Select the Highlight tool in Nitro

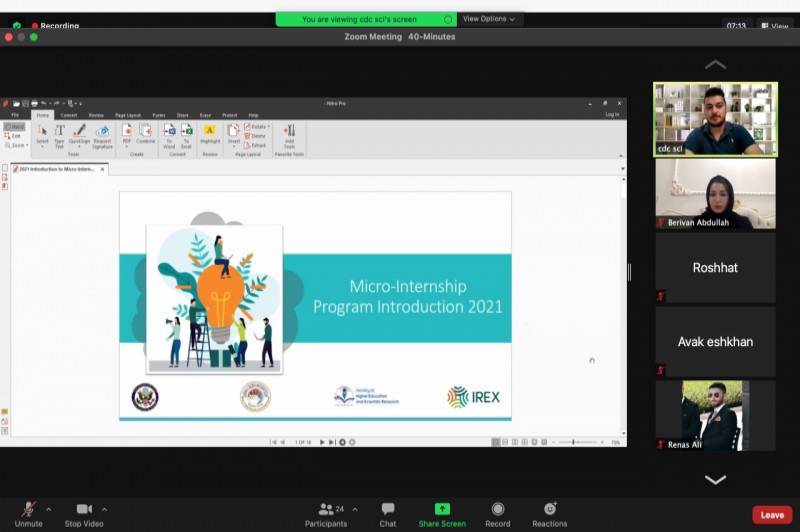(x=210, y=134)
